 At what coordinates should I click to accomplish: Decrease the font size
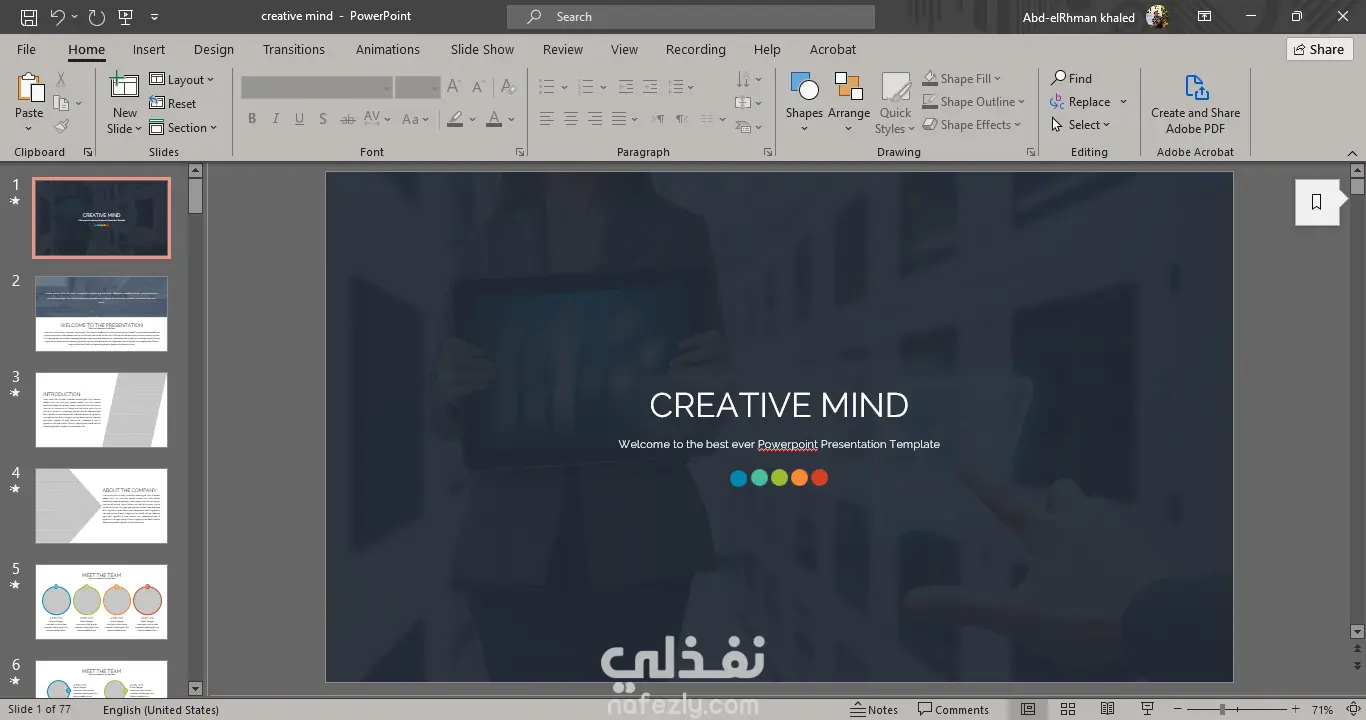pos(477,87)
